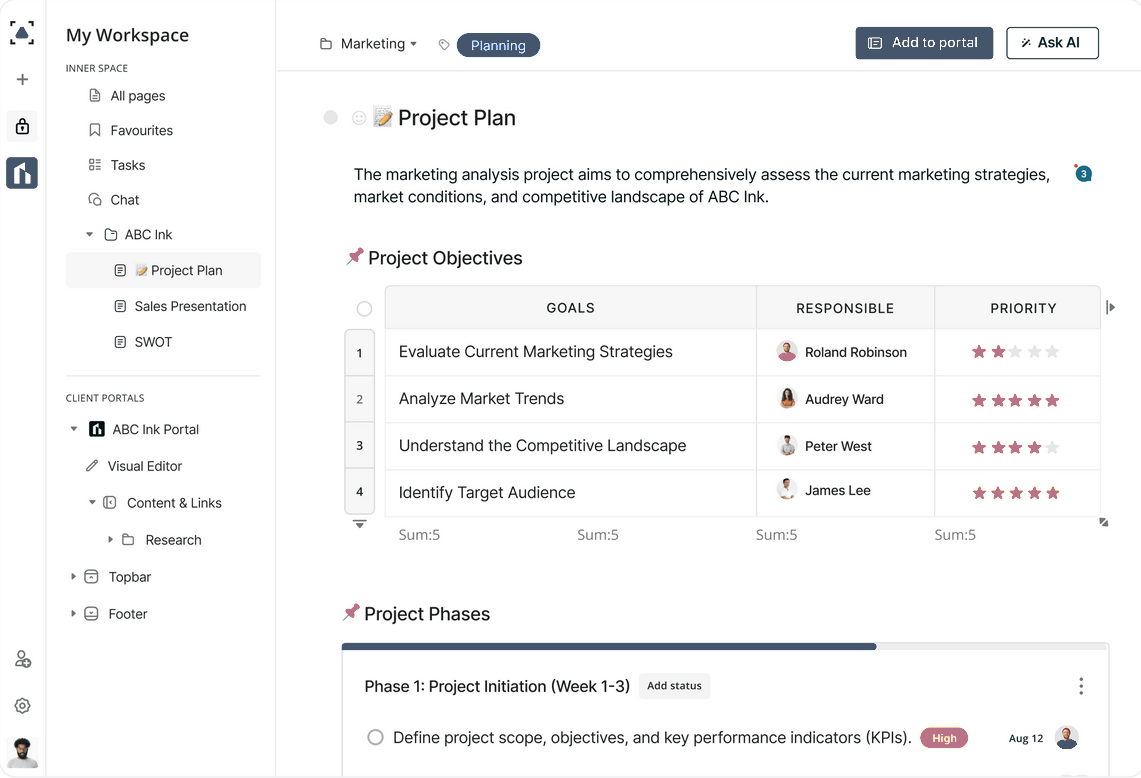Open Sales Presentation page

[x=190, y=306]
